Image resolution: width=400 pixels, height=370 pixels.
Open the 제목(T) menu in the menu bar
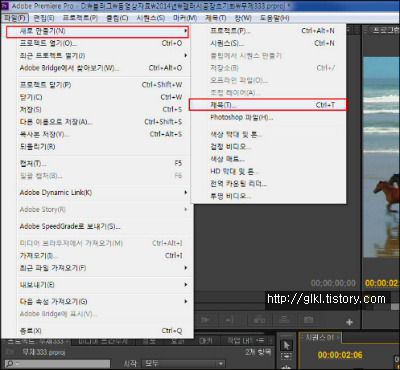click(216, 18)
